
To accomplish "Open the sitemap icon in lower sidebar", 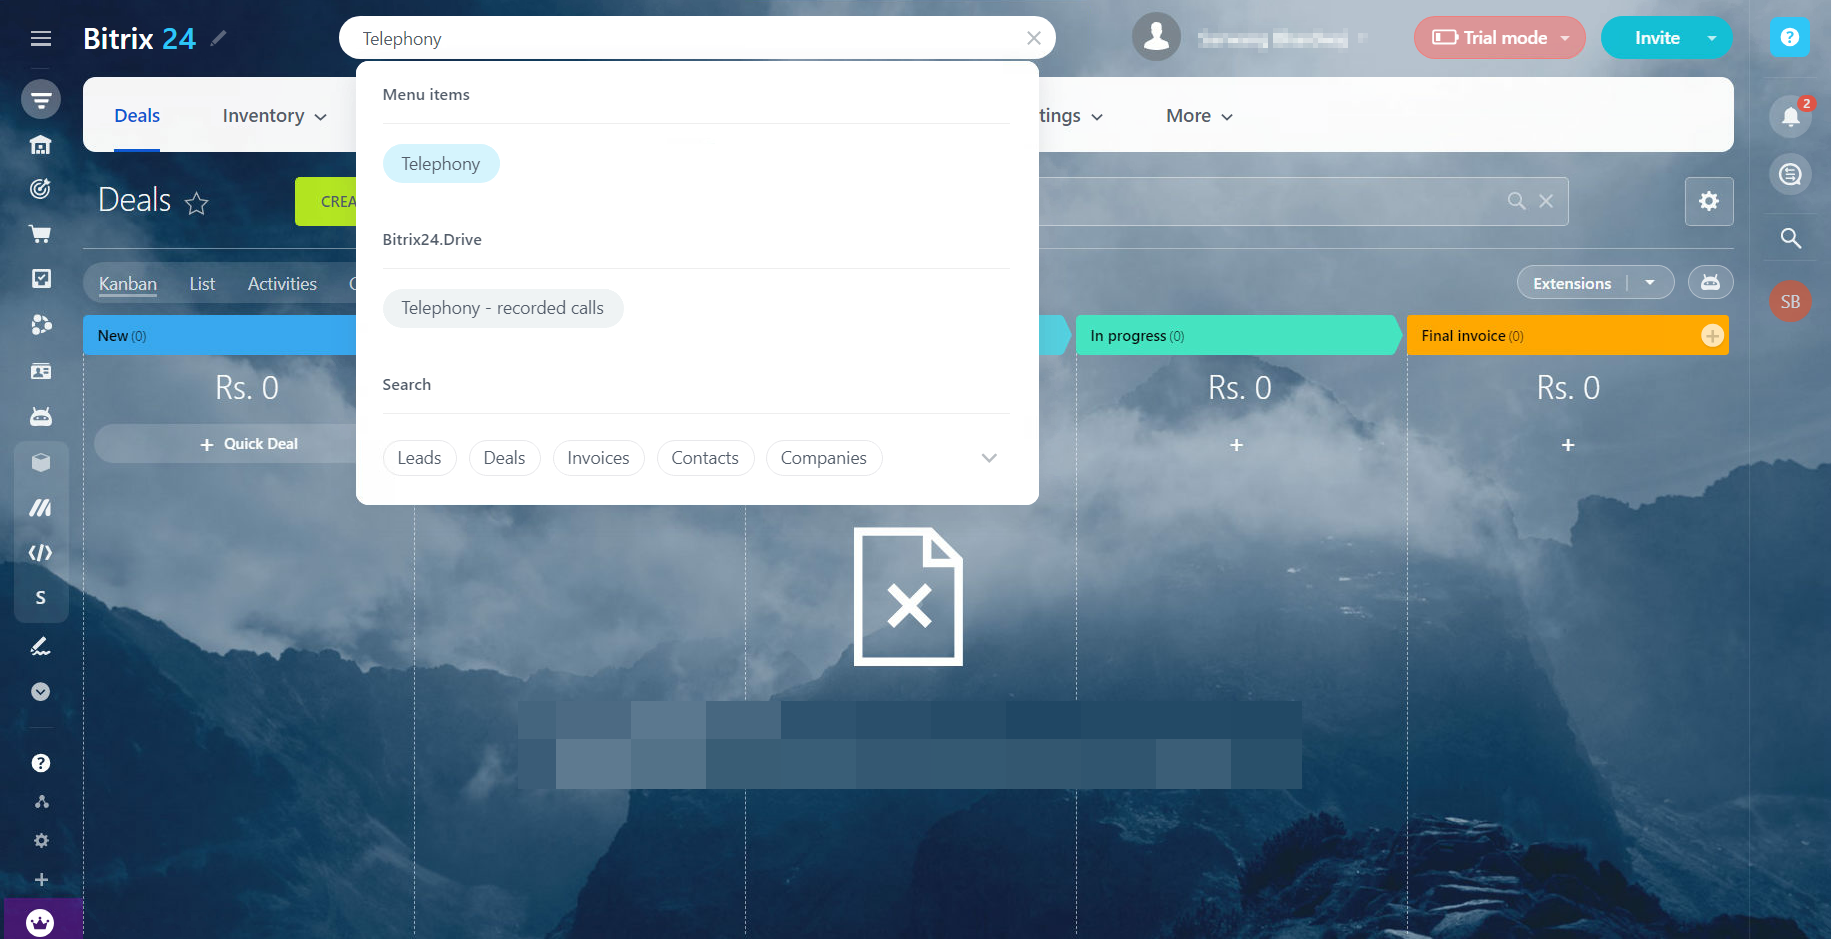I will click(x=41, y=802).
